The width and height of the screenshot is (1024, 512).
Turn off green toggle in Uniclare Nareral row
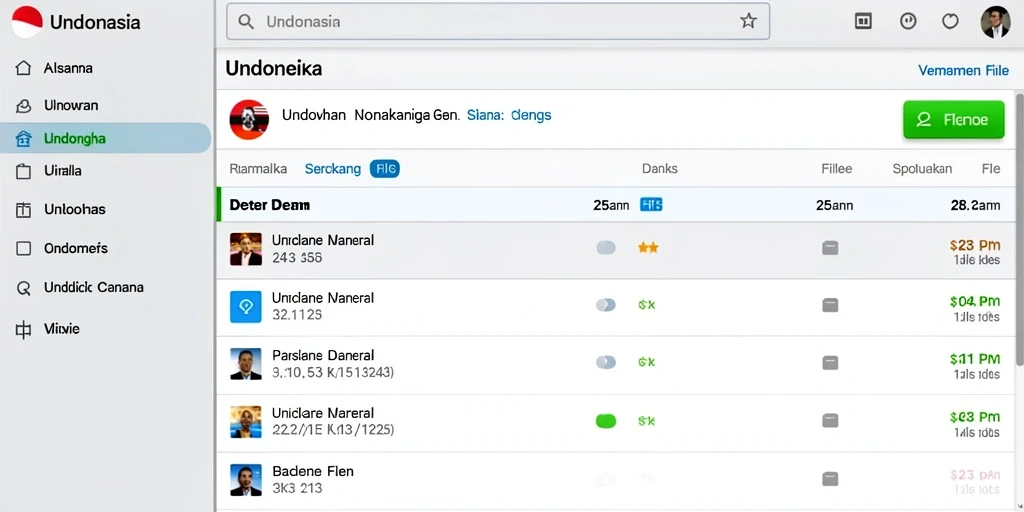coord(606,421)
